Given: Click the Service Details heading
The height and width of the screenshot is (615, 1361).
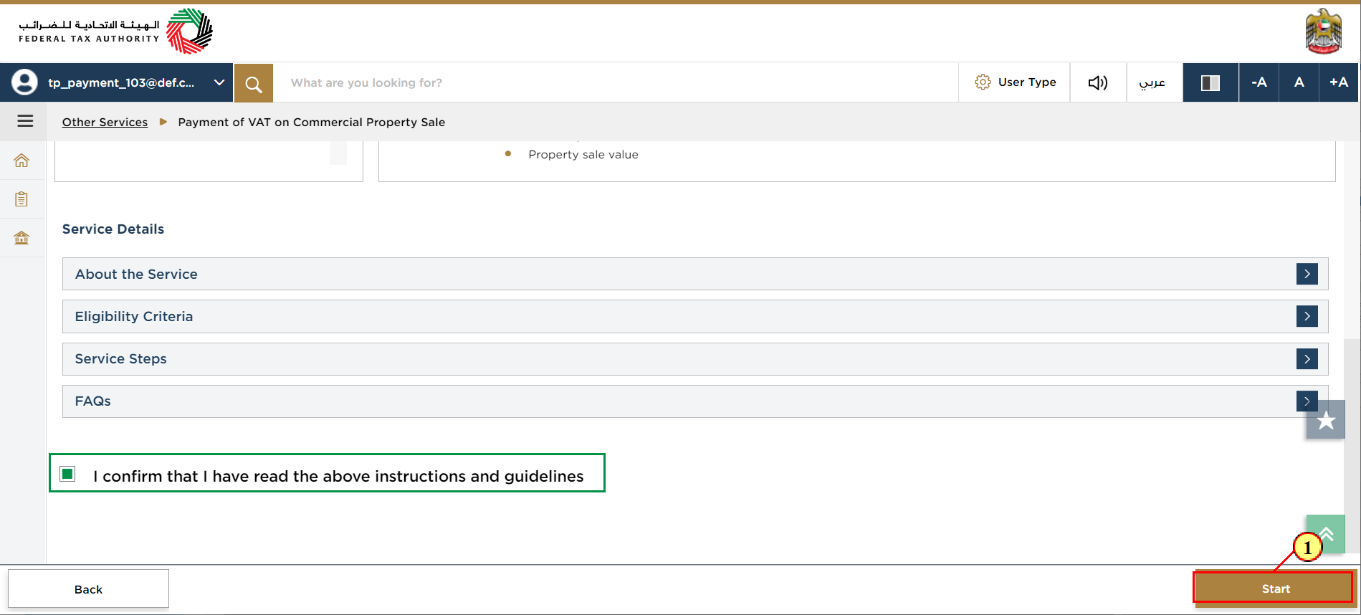Looking at the screenshot, I should click(113, 229).
